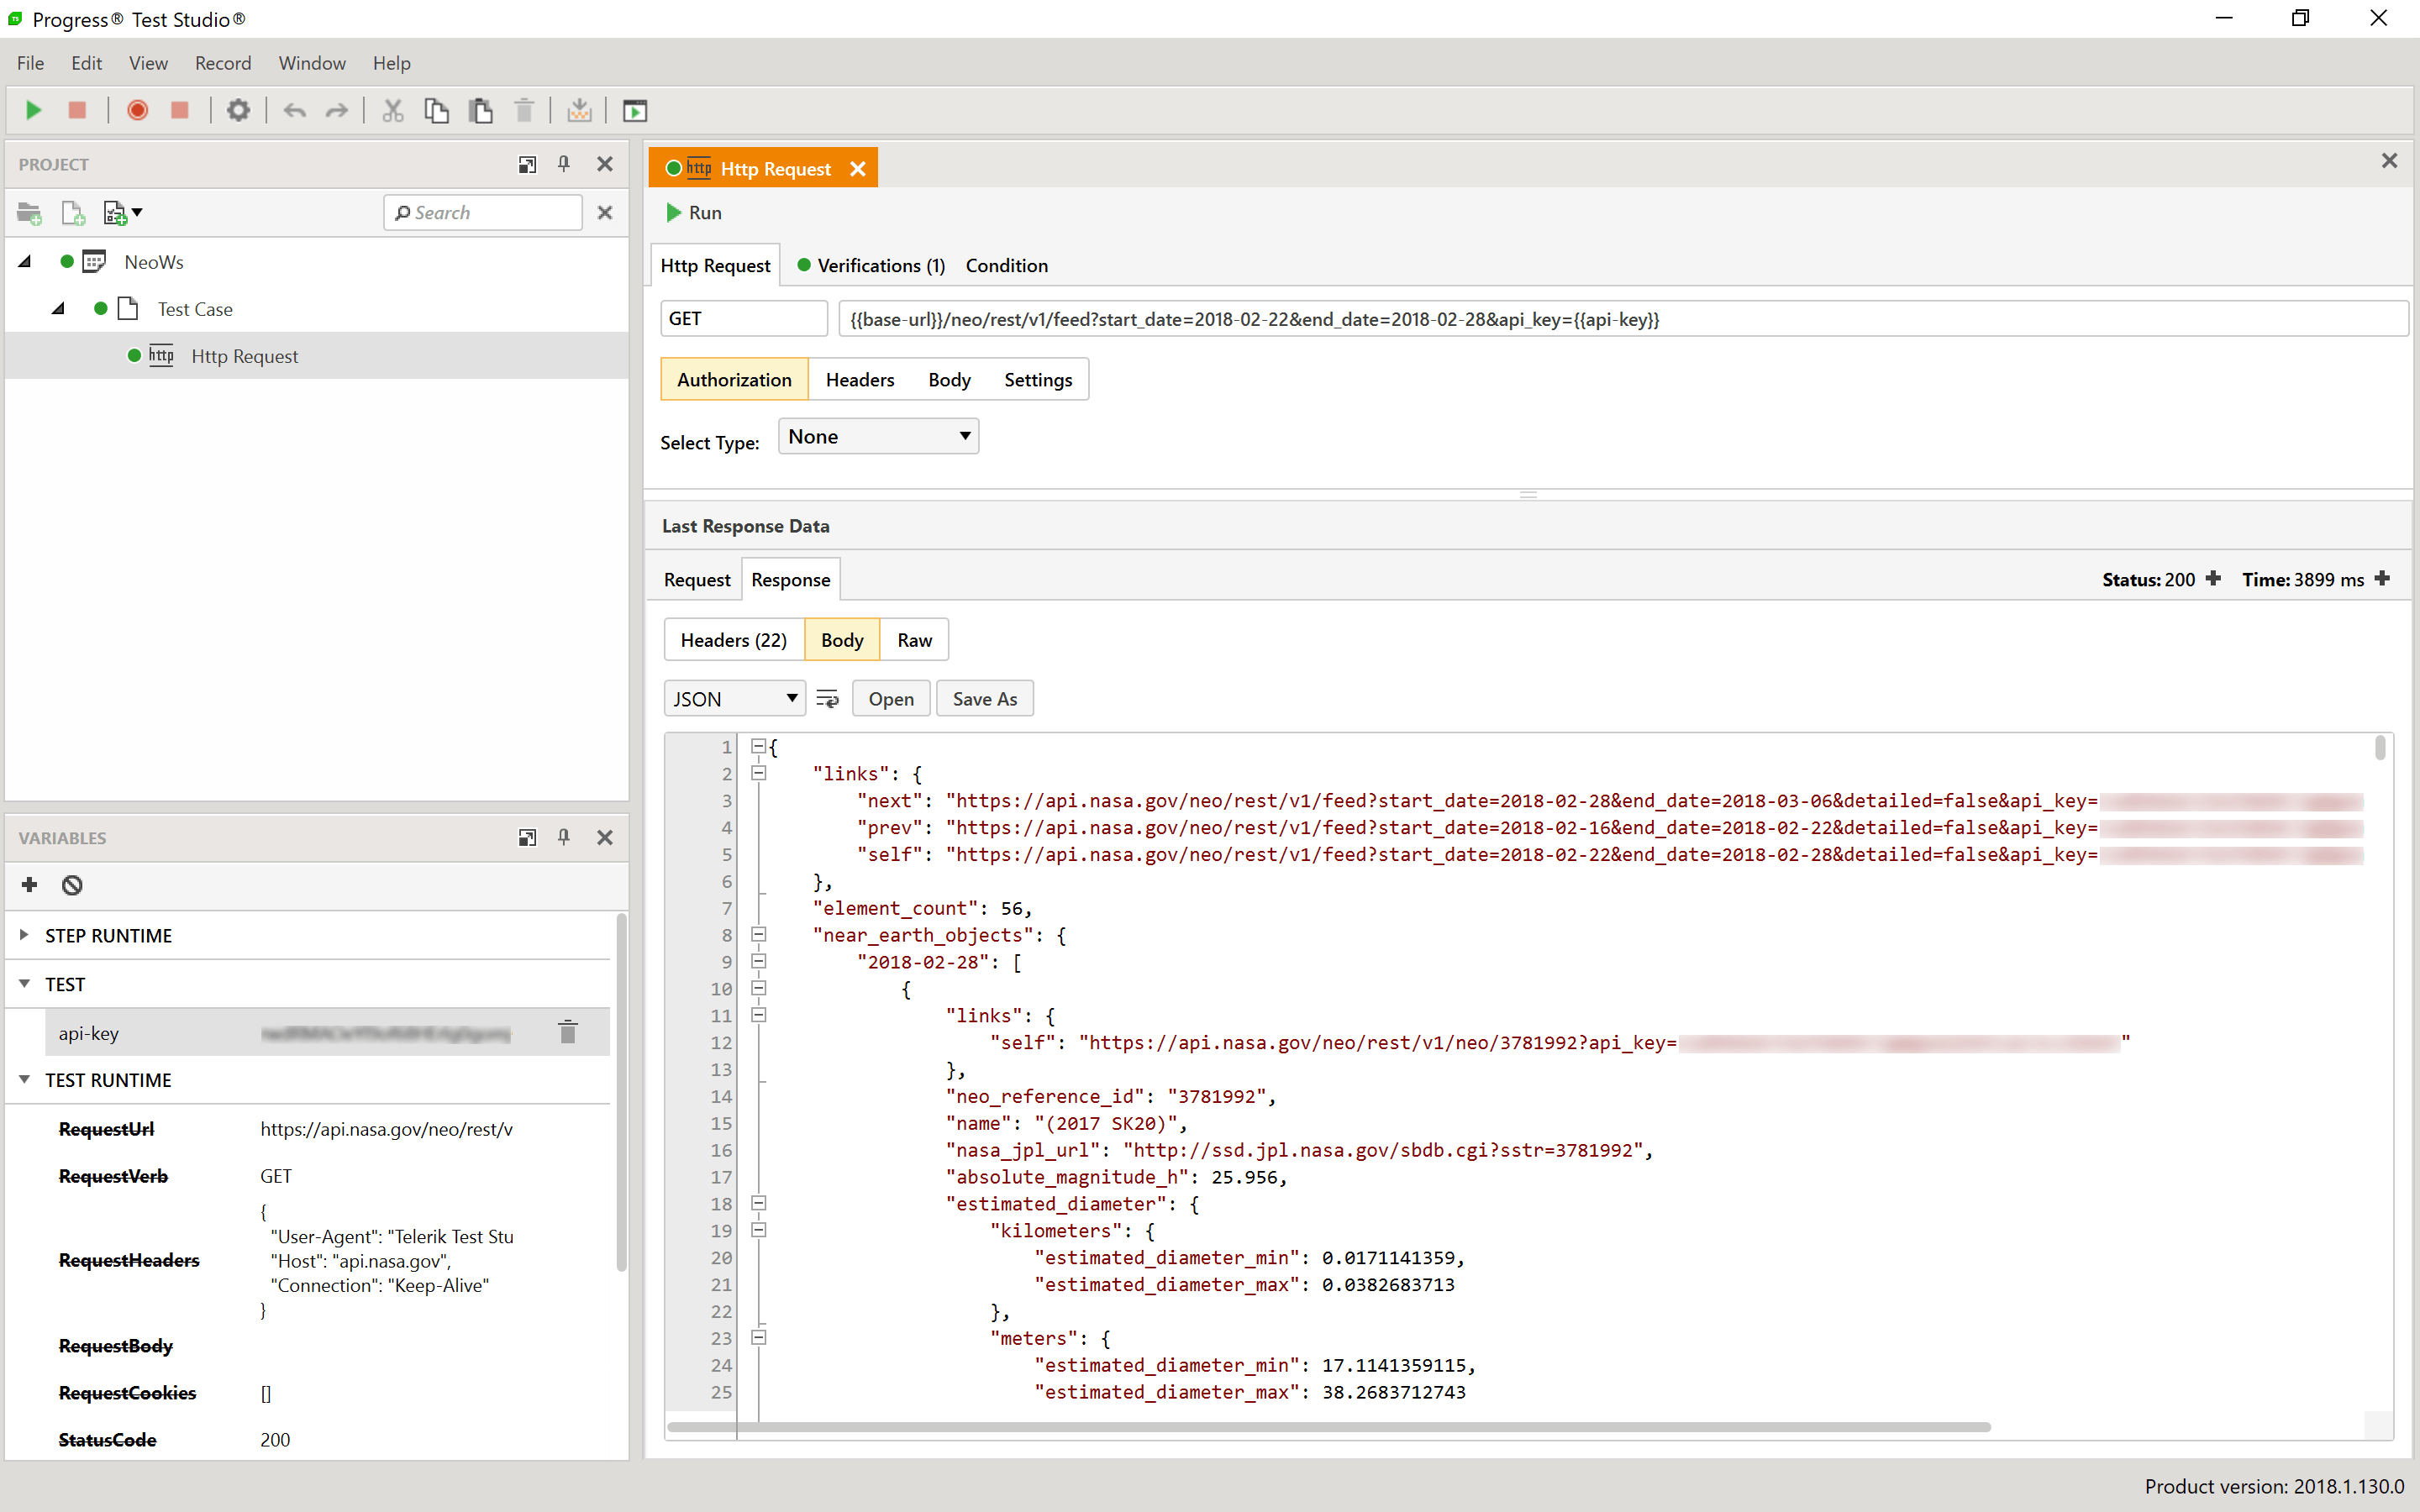The height and width of the screenshot is (1512, 2420).
Task: Click the green Run test toolbar icon
Action: pyautogui.click(x=33, y=110)
